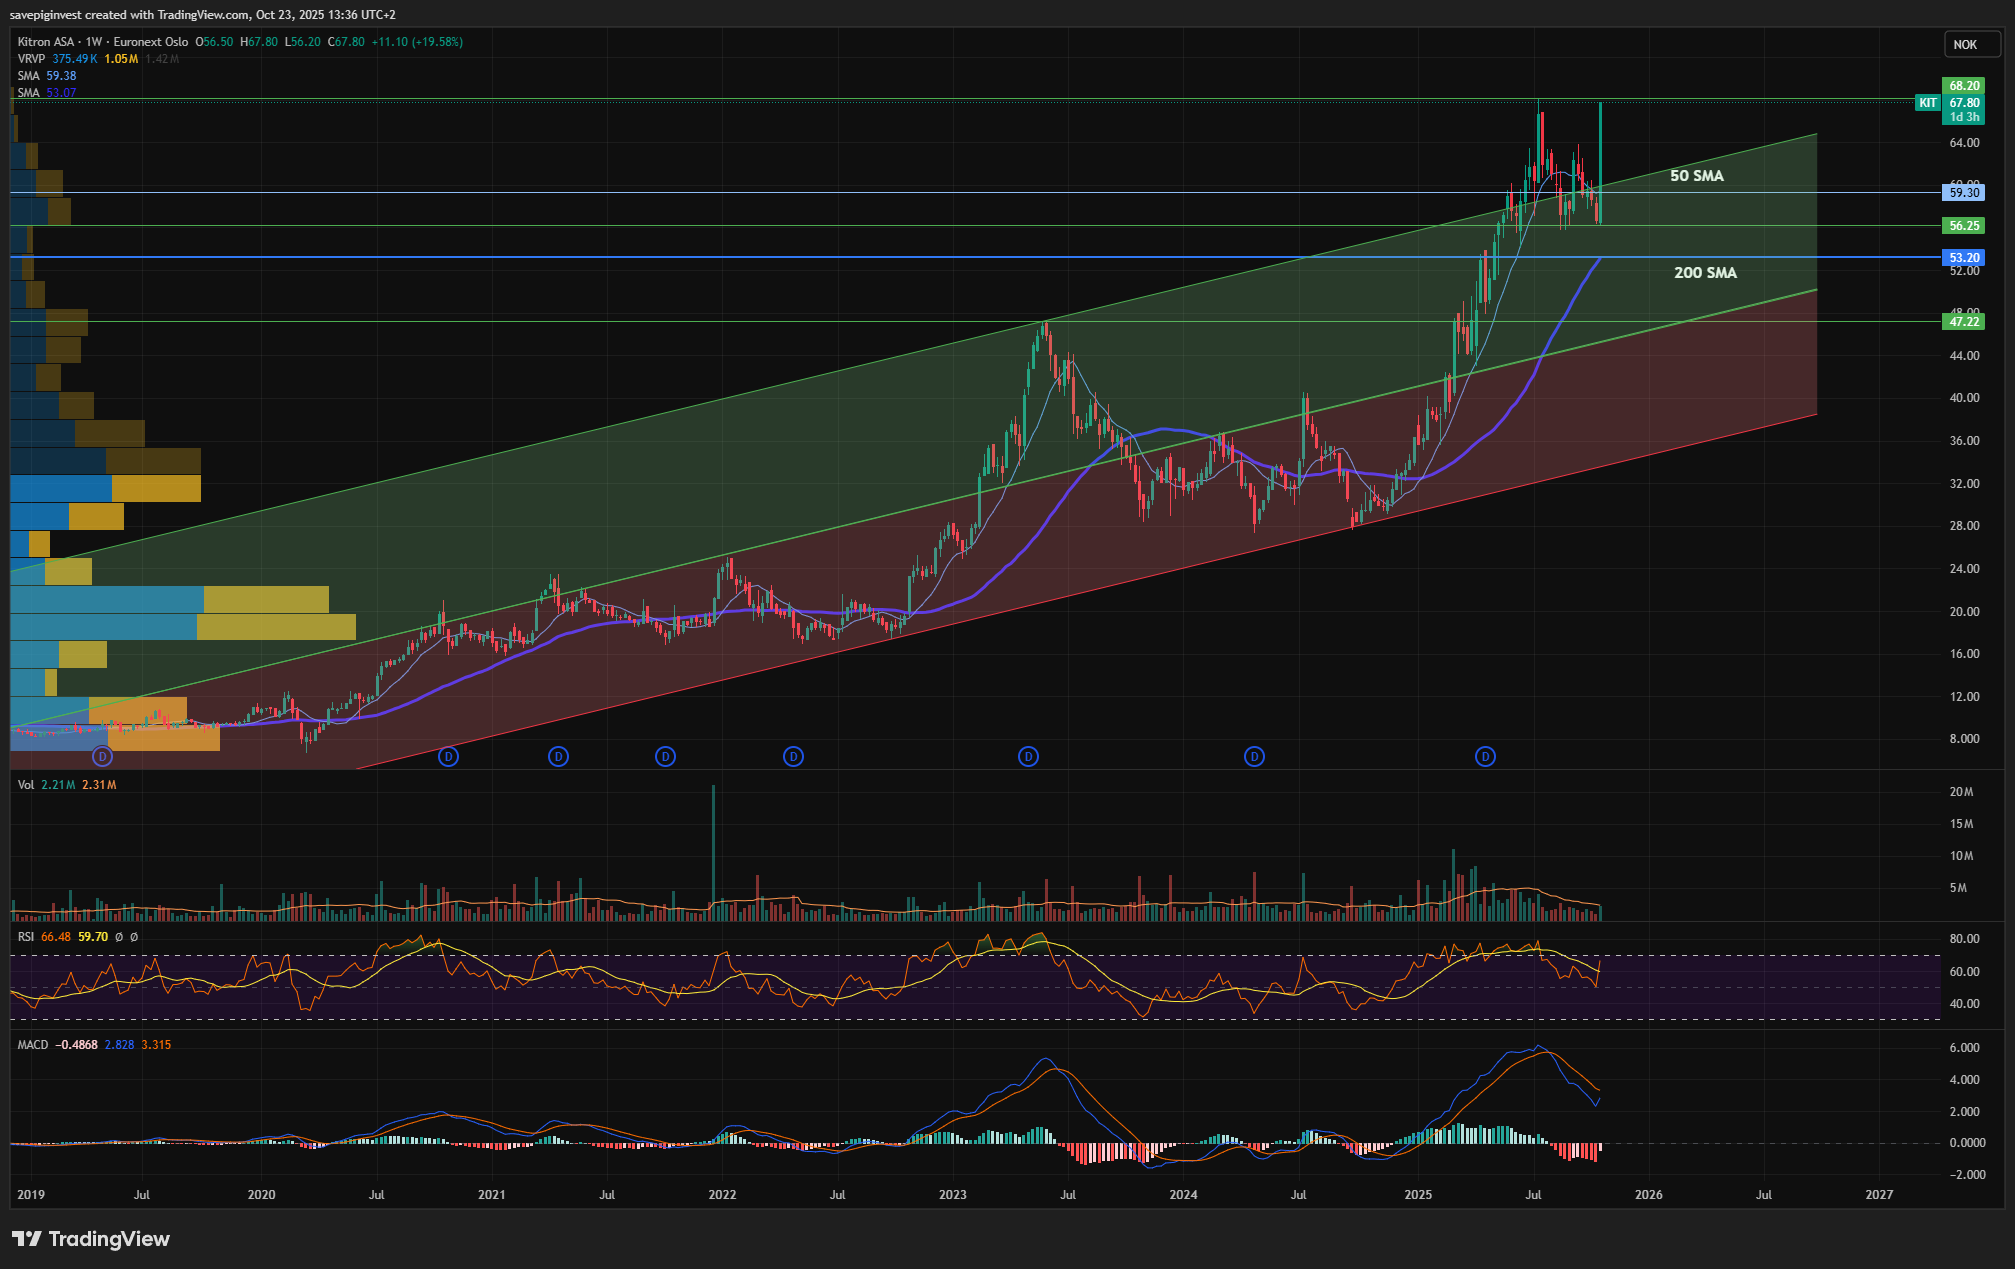Click the dividend 'D' marker just after 2024
This screenshot has height=1269, width=2015.
[x=1254, y=757]
